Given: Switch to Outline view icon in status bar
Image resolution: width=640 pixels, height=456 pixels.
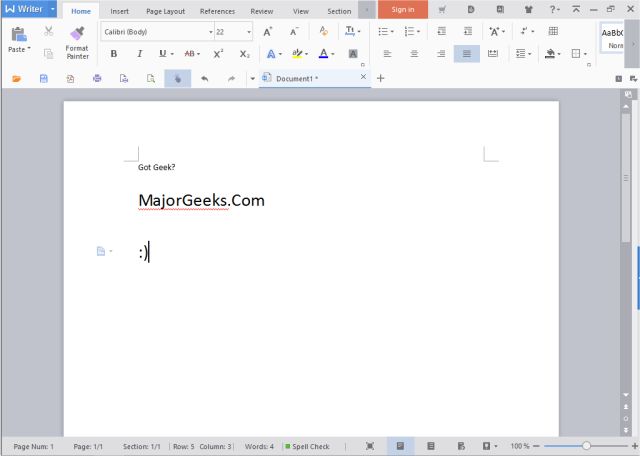Looking at the screenshot, I should pyautogui.click(x=431, y=446).
